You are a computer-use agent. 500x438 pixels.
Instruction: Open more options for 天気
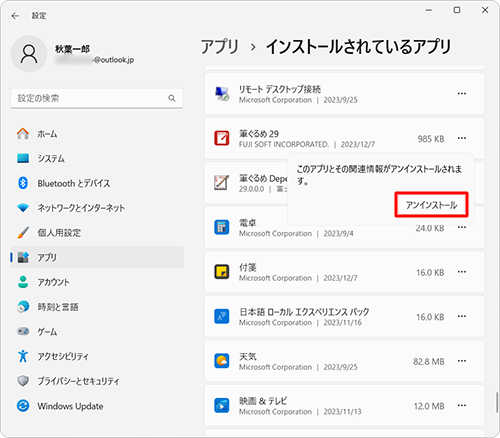[x=462, y=361]
